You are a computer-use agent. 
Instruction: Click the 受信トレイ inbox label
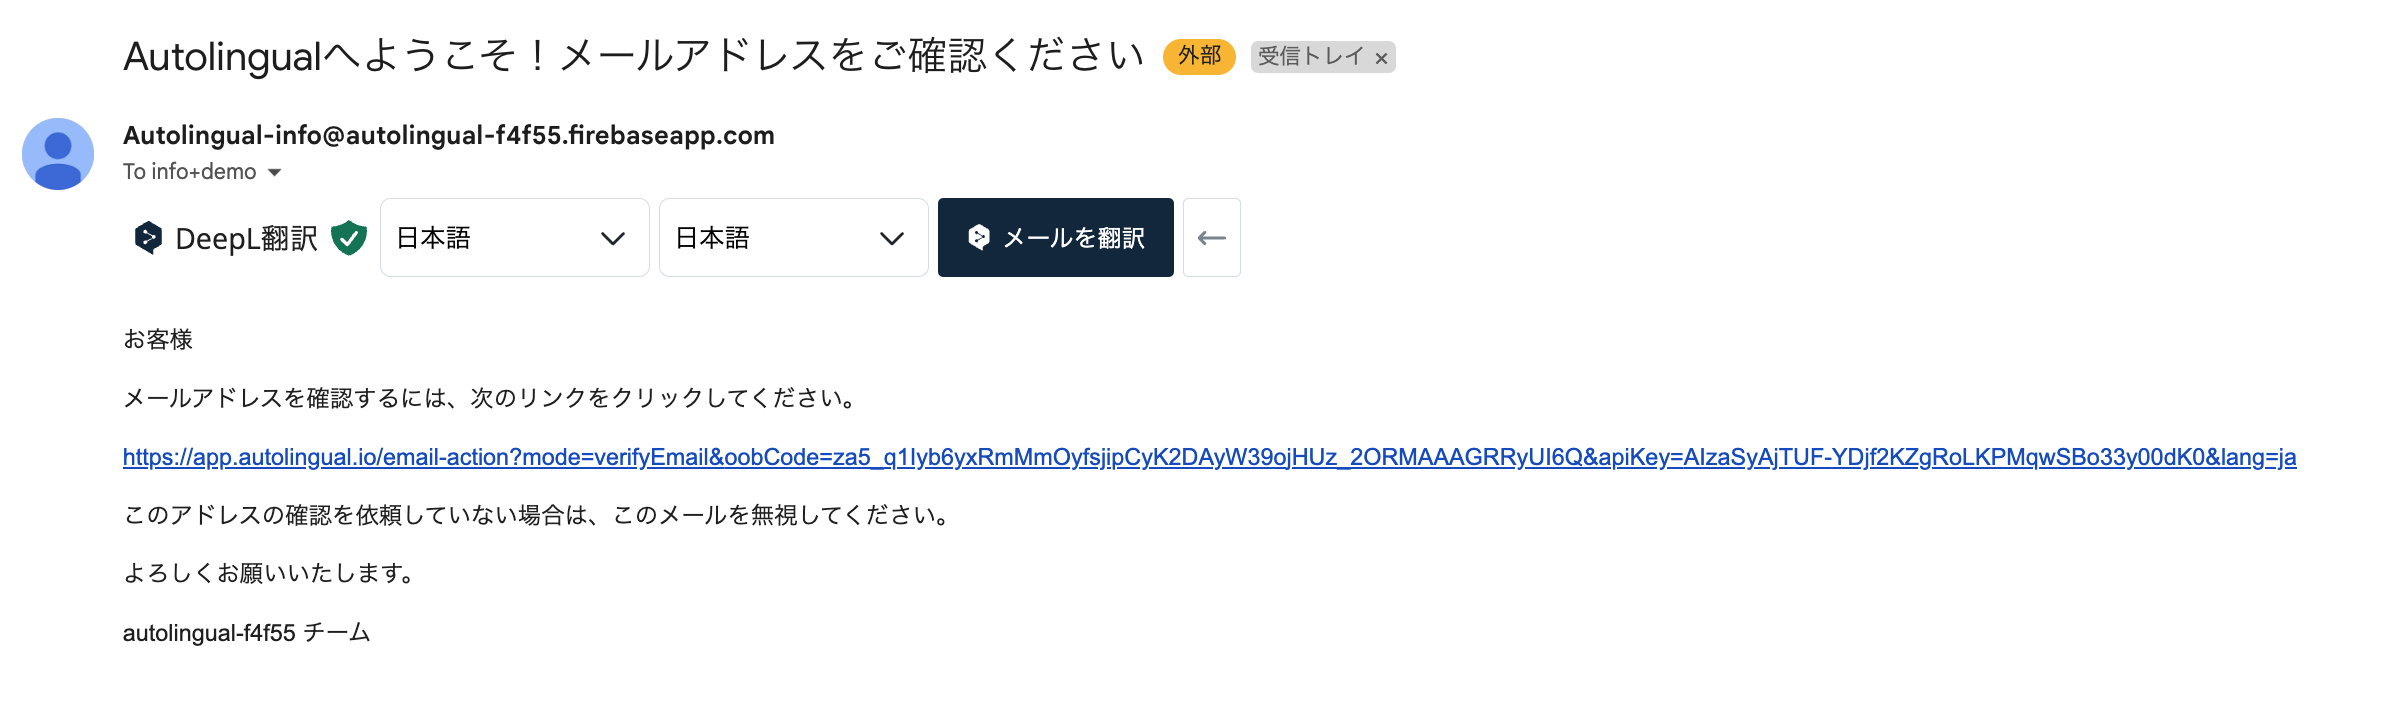point(1310,57)
